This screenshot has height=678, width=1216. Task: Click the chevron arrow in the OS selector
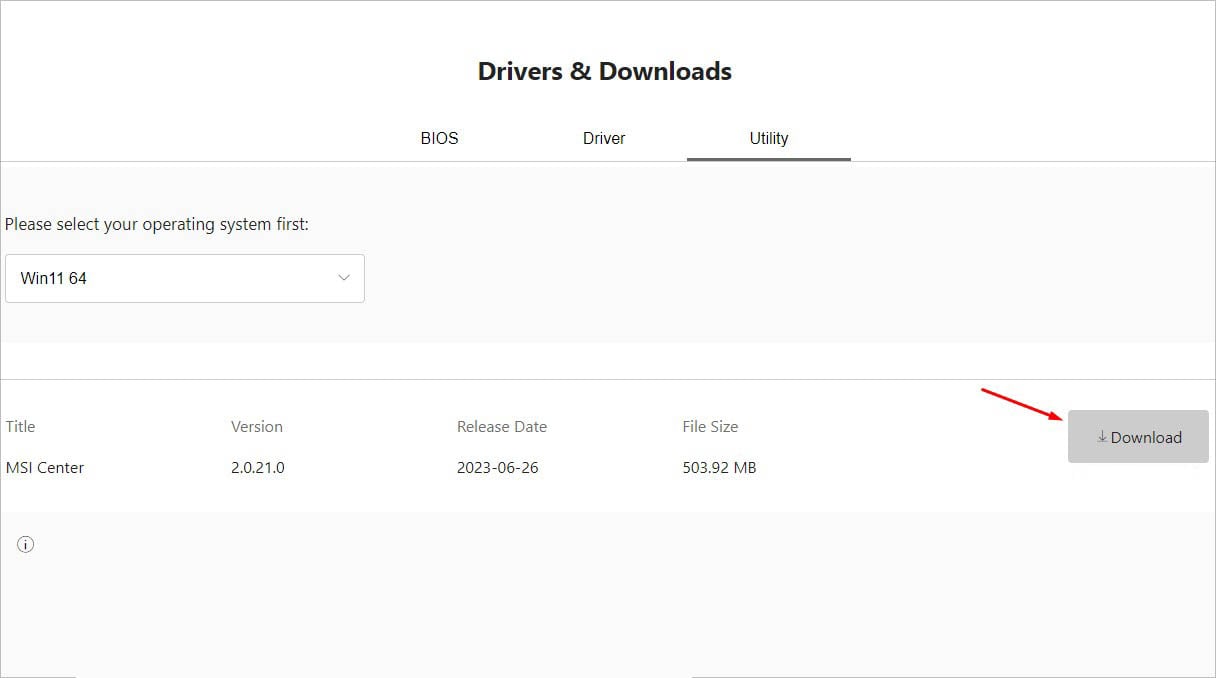point(344,278)
